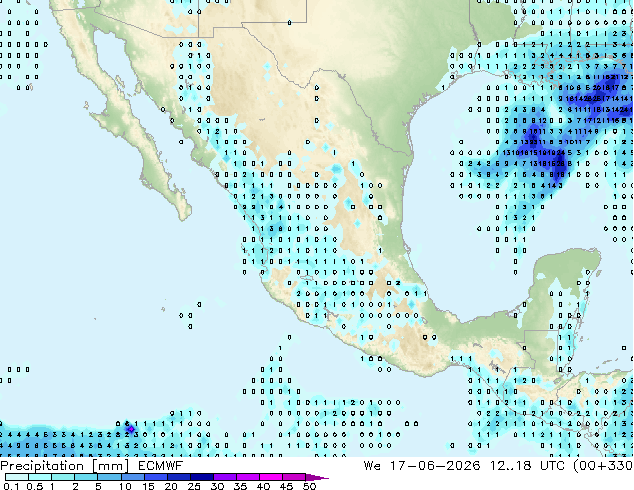
Task: Click the 0.1–0.5 mm legend color swatch
Action: pyautogui.click(x=17, y=477)
